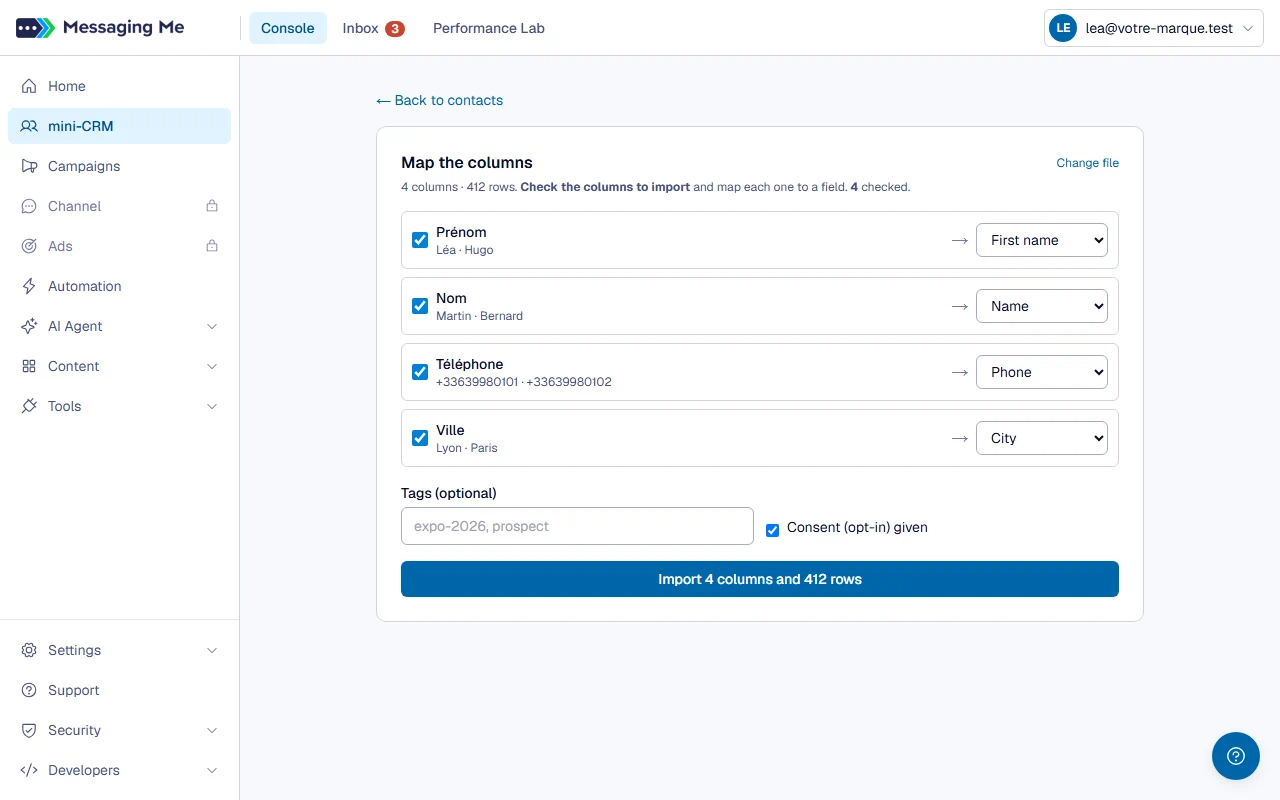Expand the Content section chevron

[x=212, y=366]
